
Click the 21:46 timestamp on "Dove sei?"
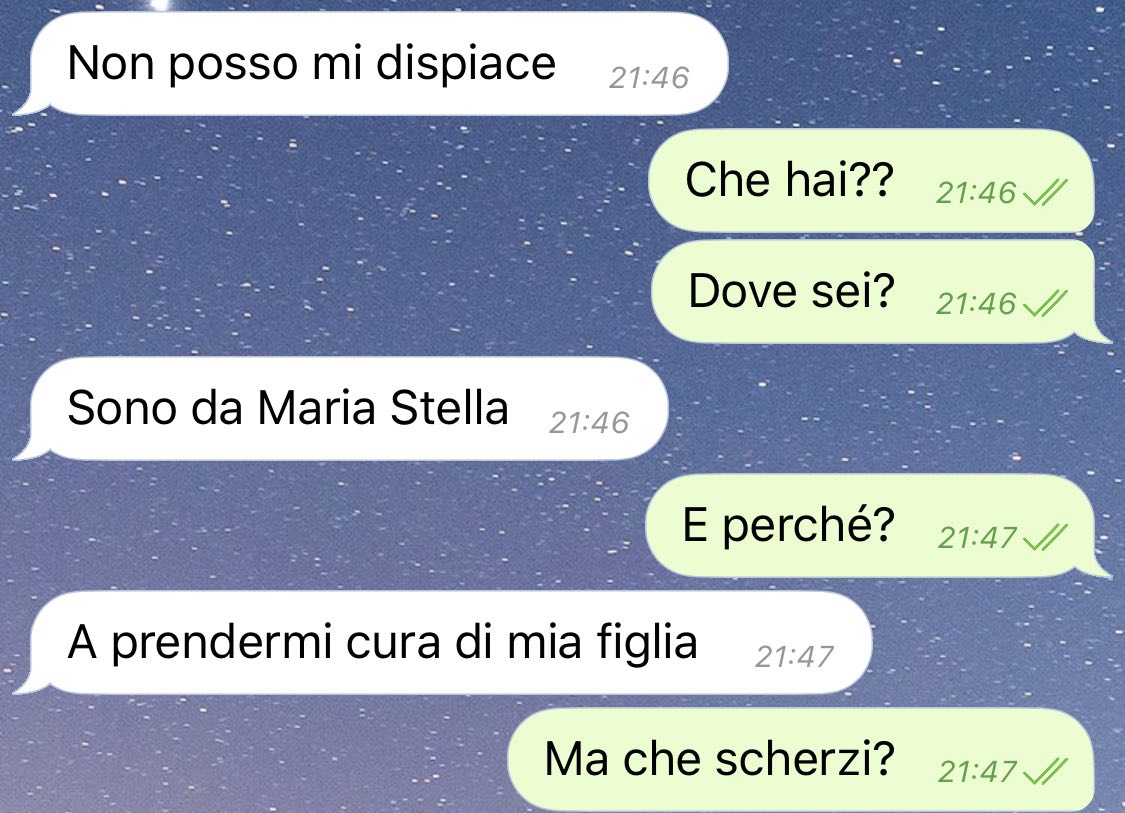(976, 304)
